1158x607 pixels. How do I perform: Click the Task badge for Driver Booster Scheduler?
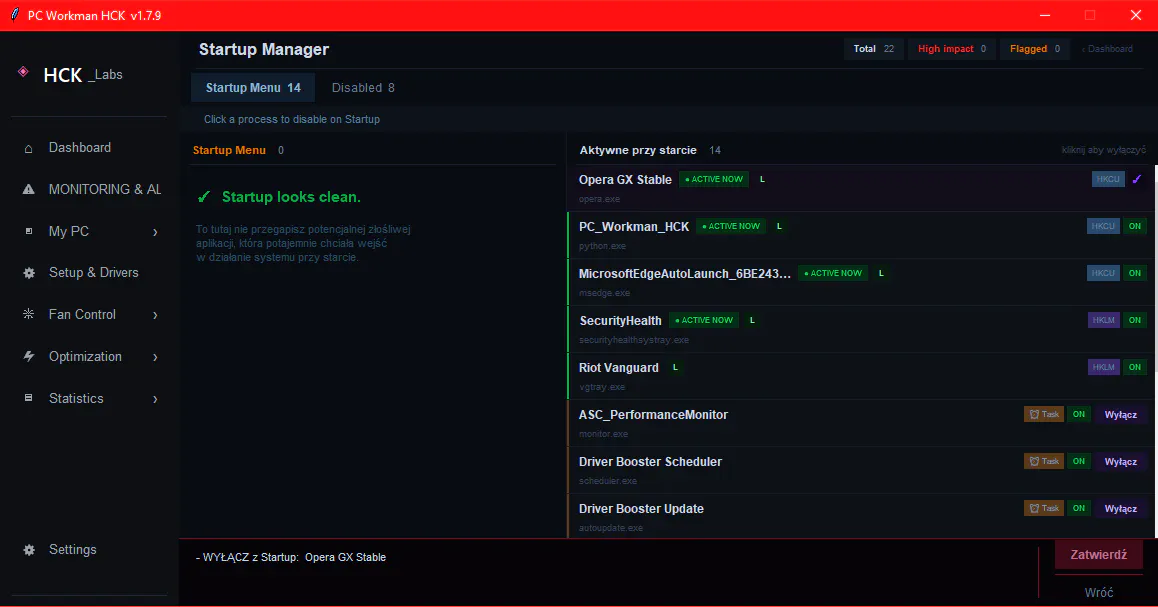pyautogui.click(x=1044, y=462)
